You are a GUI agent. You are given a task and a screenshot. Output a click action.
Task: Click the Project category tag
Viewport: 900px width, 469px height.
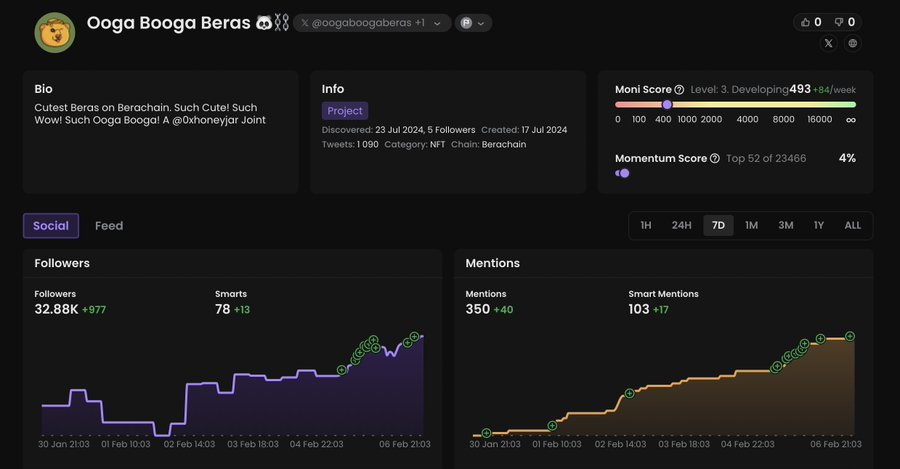tap(345, 111)
